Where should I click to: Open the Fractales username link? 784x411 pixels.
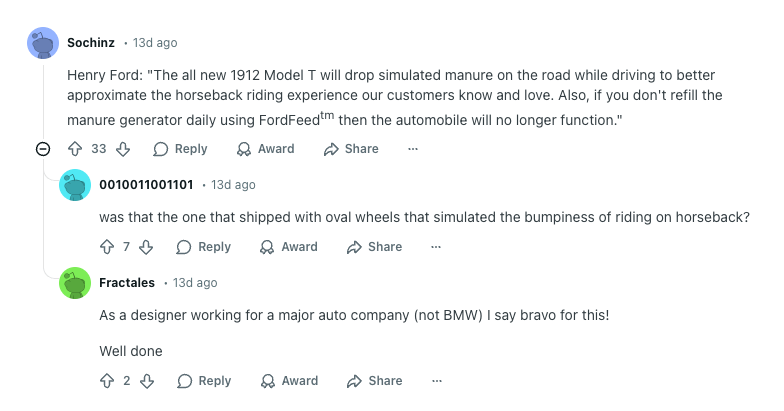coord(127,283)
